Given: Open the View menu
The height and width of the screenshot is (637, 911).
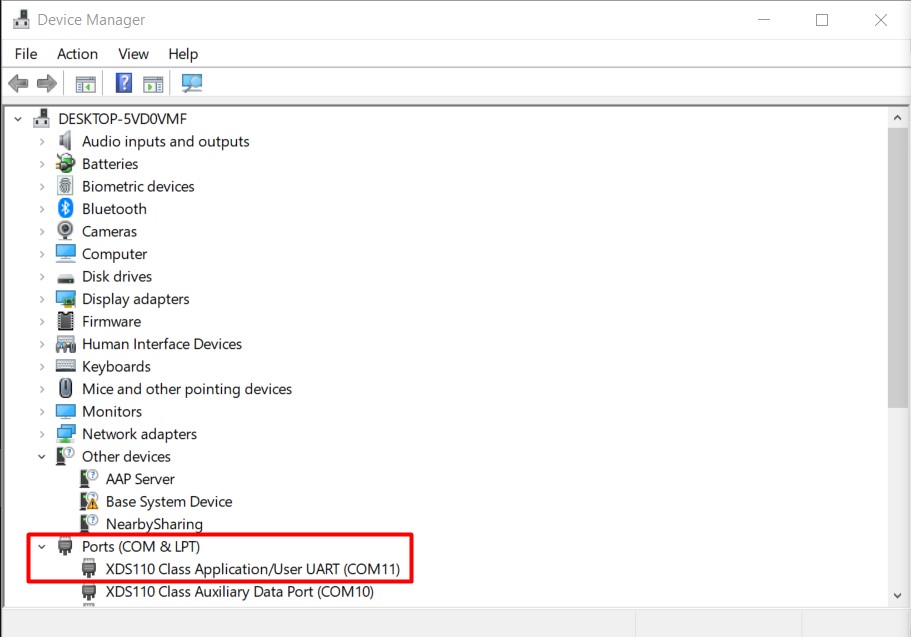Looking at the screenshot, I should (134, 54).
